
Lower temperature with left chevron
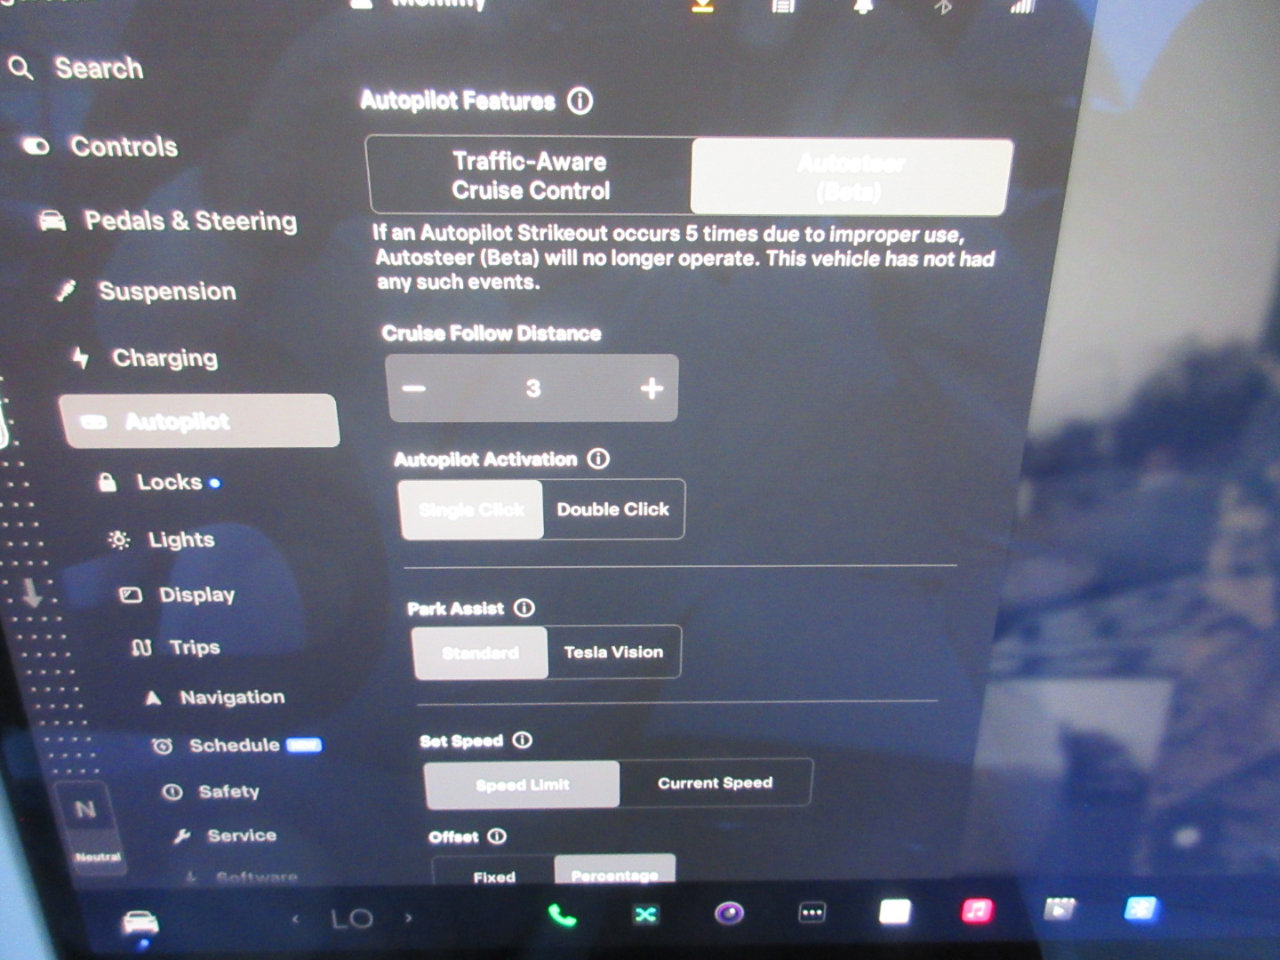295,918
